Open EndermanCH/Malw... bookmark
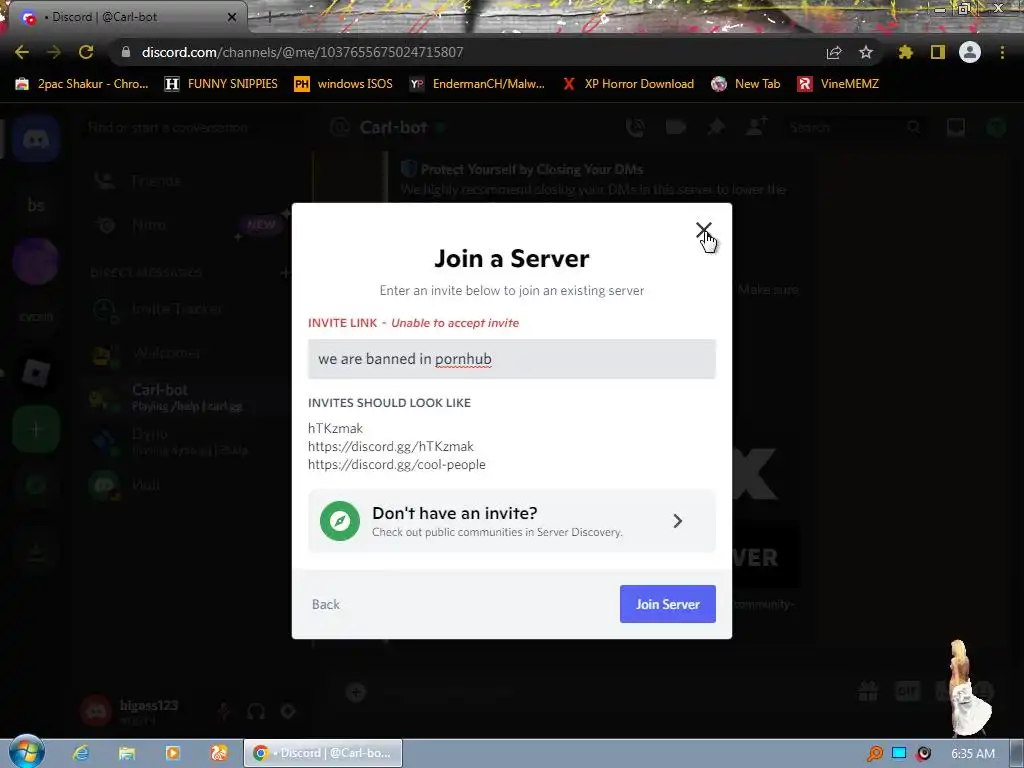 pos(477,84)
